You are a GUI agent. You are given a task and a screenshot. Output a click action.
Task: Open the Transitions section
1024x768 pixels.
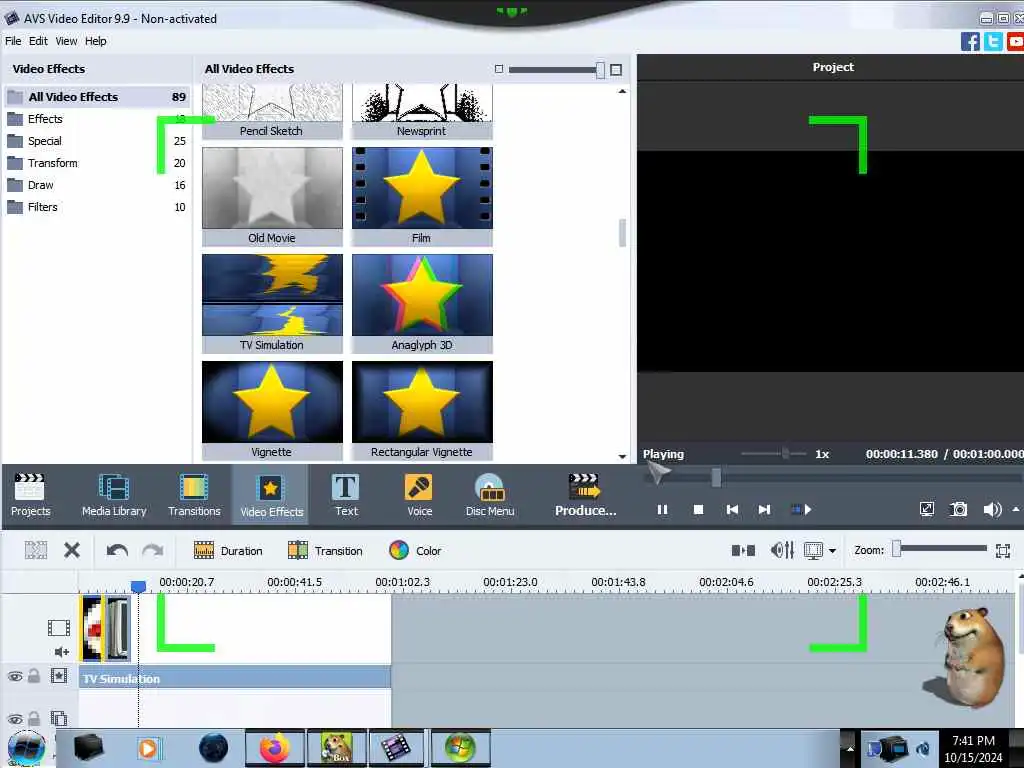click(194, 495)
